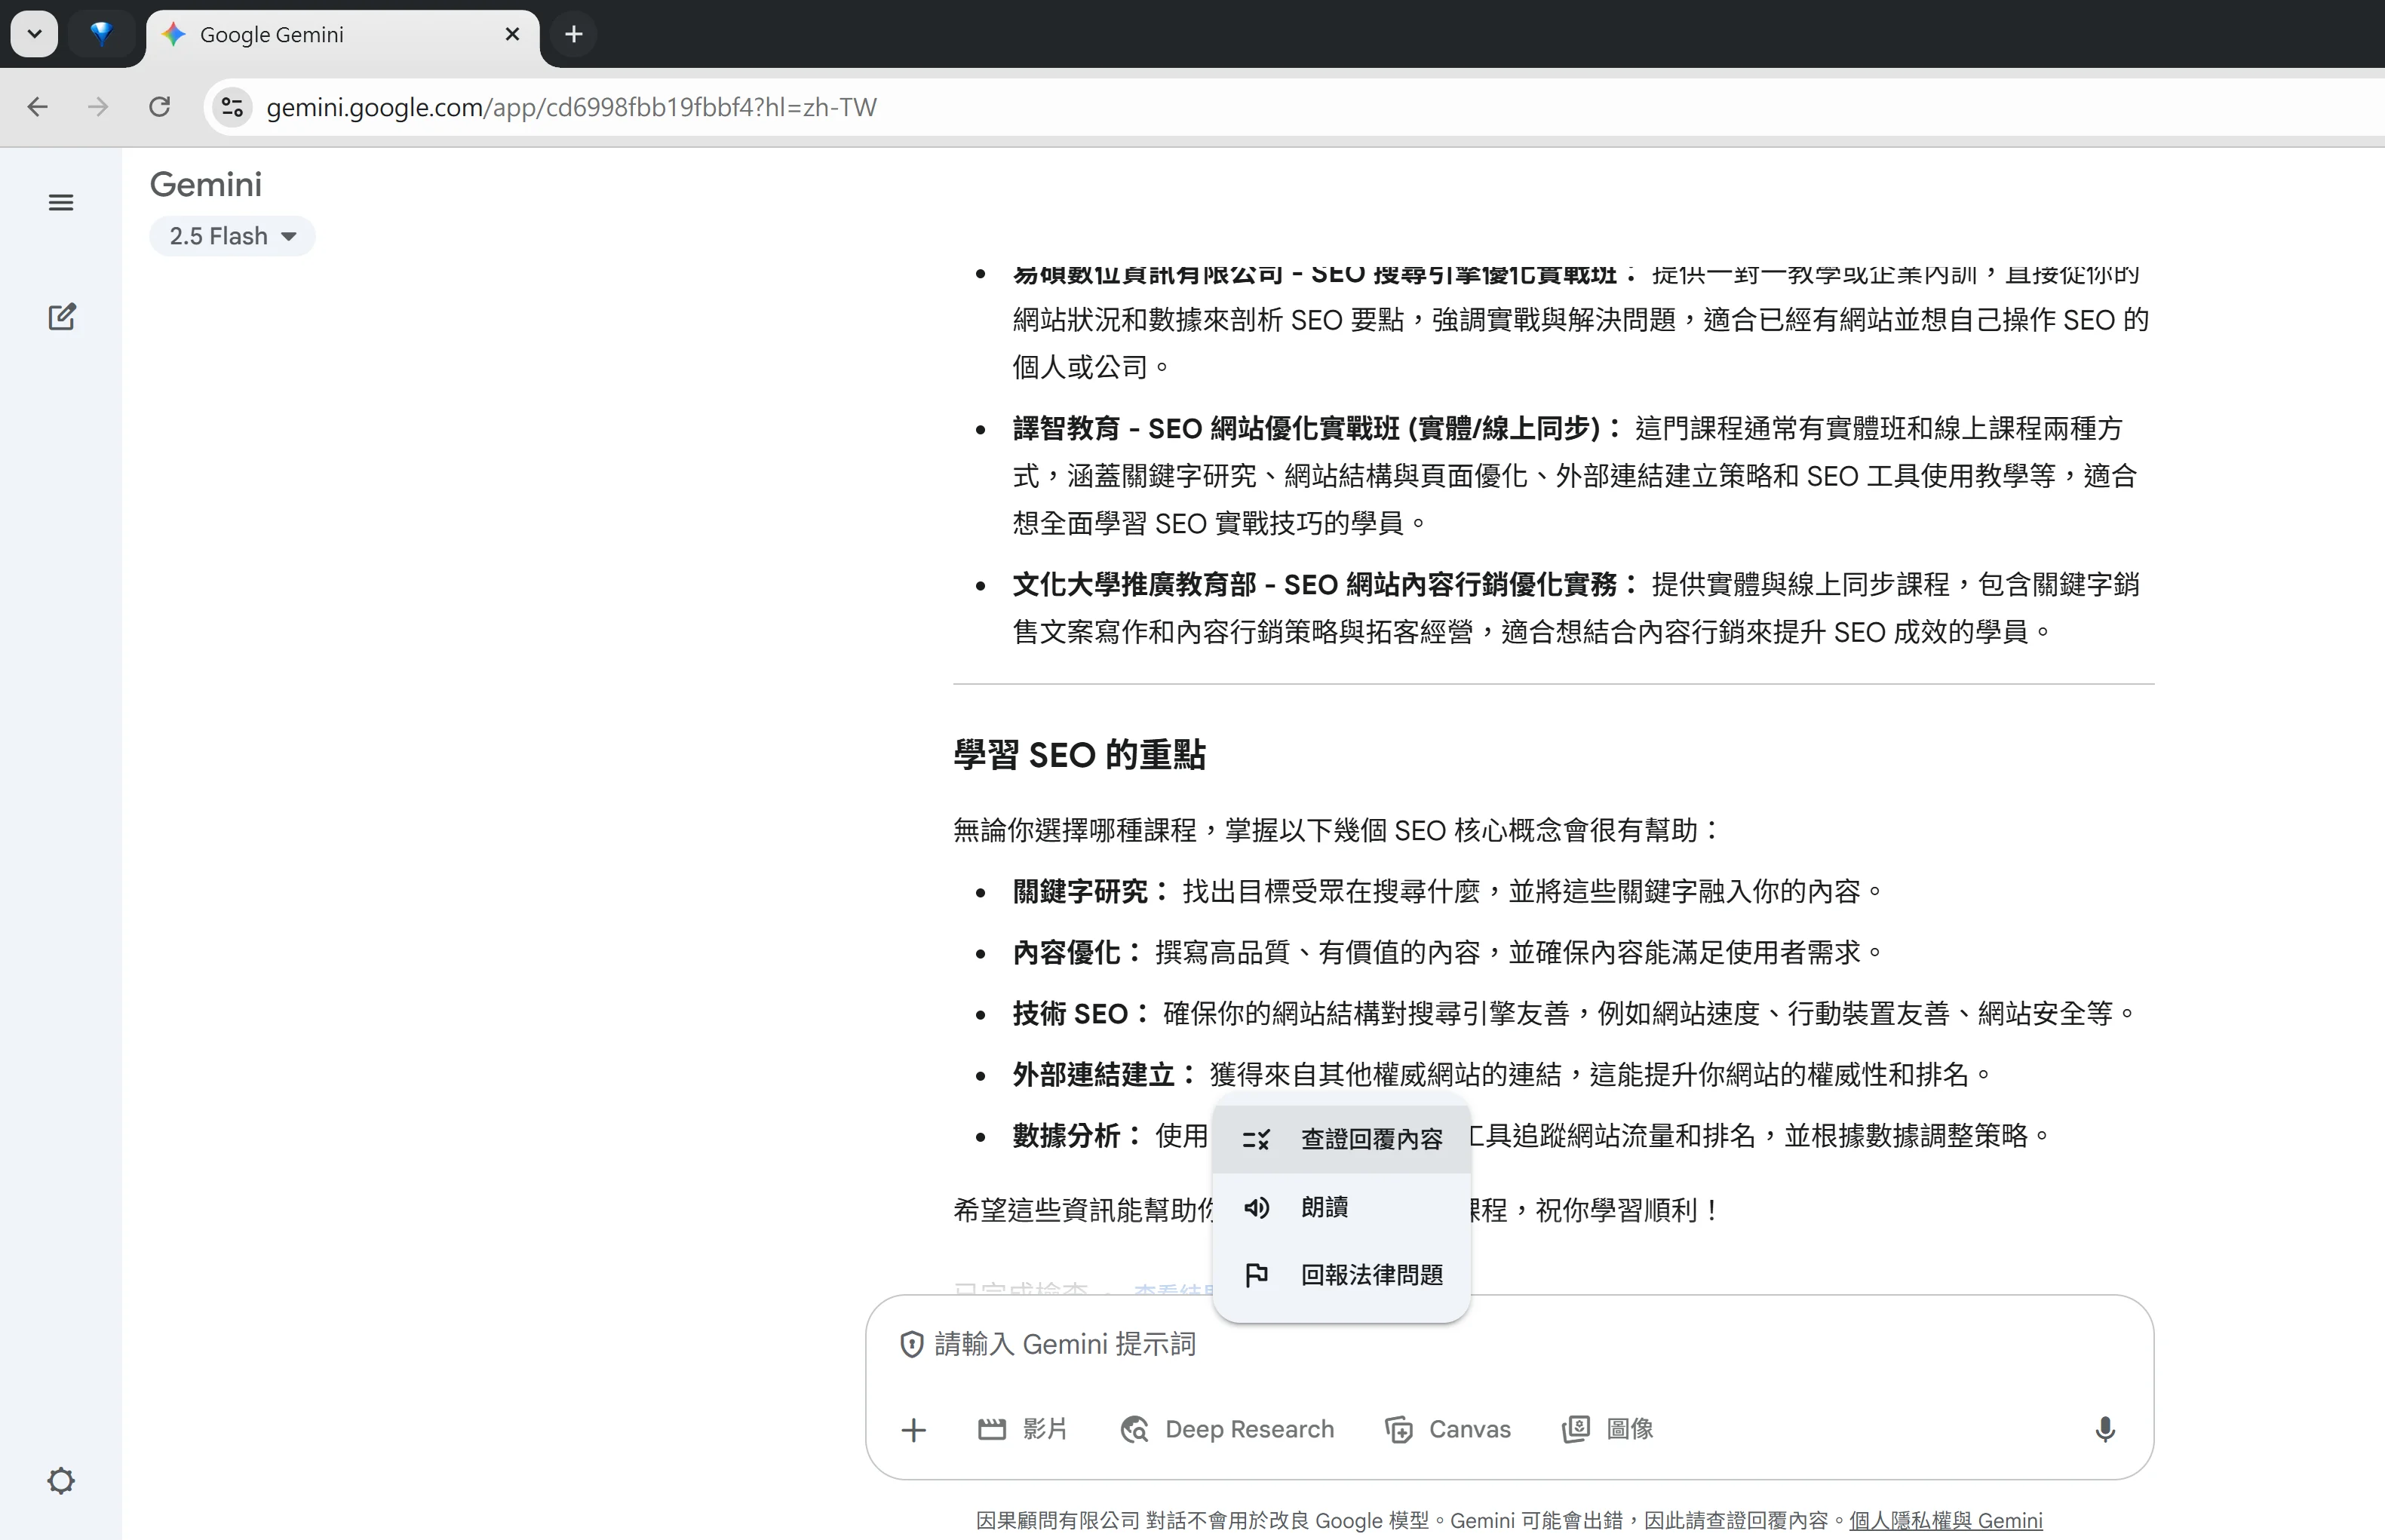The image size is (2385, 1540).
Task: Reload the page with refresh icon
Action: pyautogui.click(x=159, y=107)
